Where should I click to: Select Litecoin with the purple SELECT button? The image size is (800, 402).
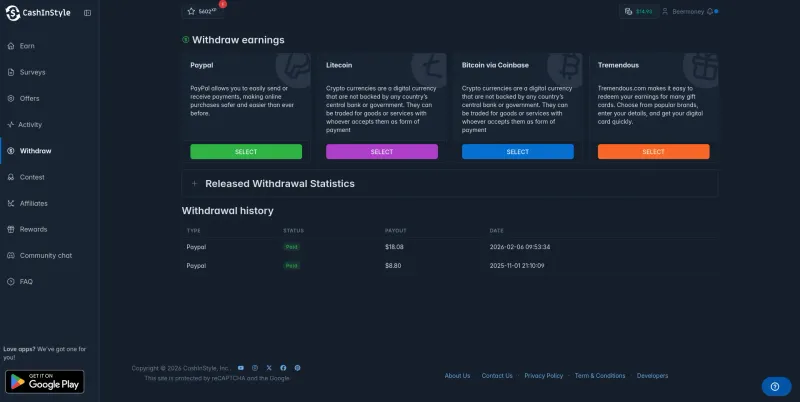click(x=382, y=152)
